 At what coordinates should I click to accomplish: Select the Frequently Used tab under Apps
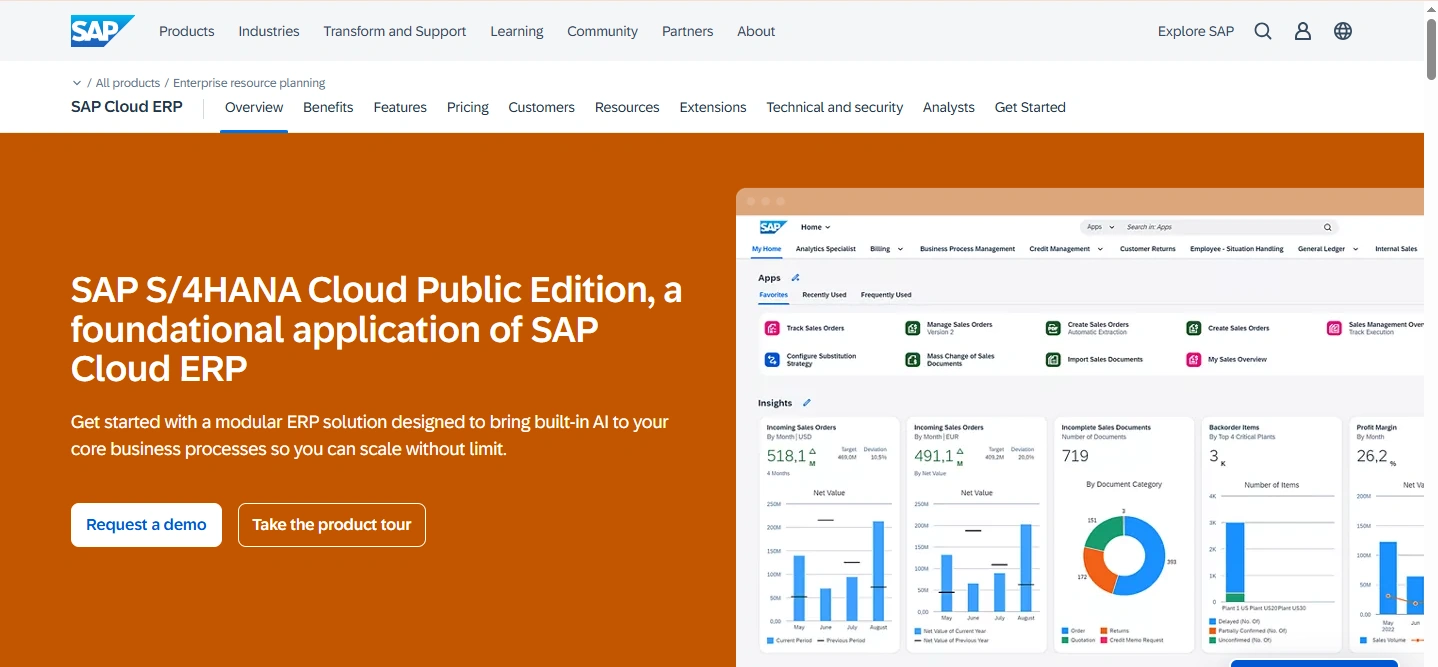886,295
